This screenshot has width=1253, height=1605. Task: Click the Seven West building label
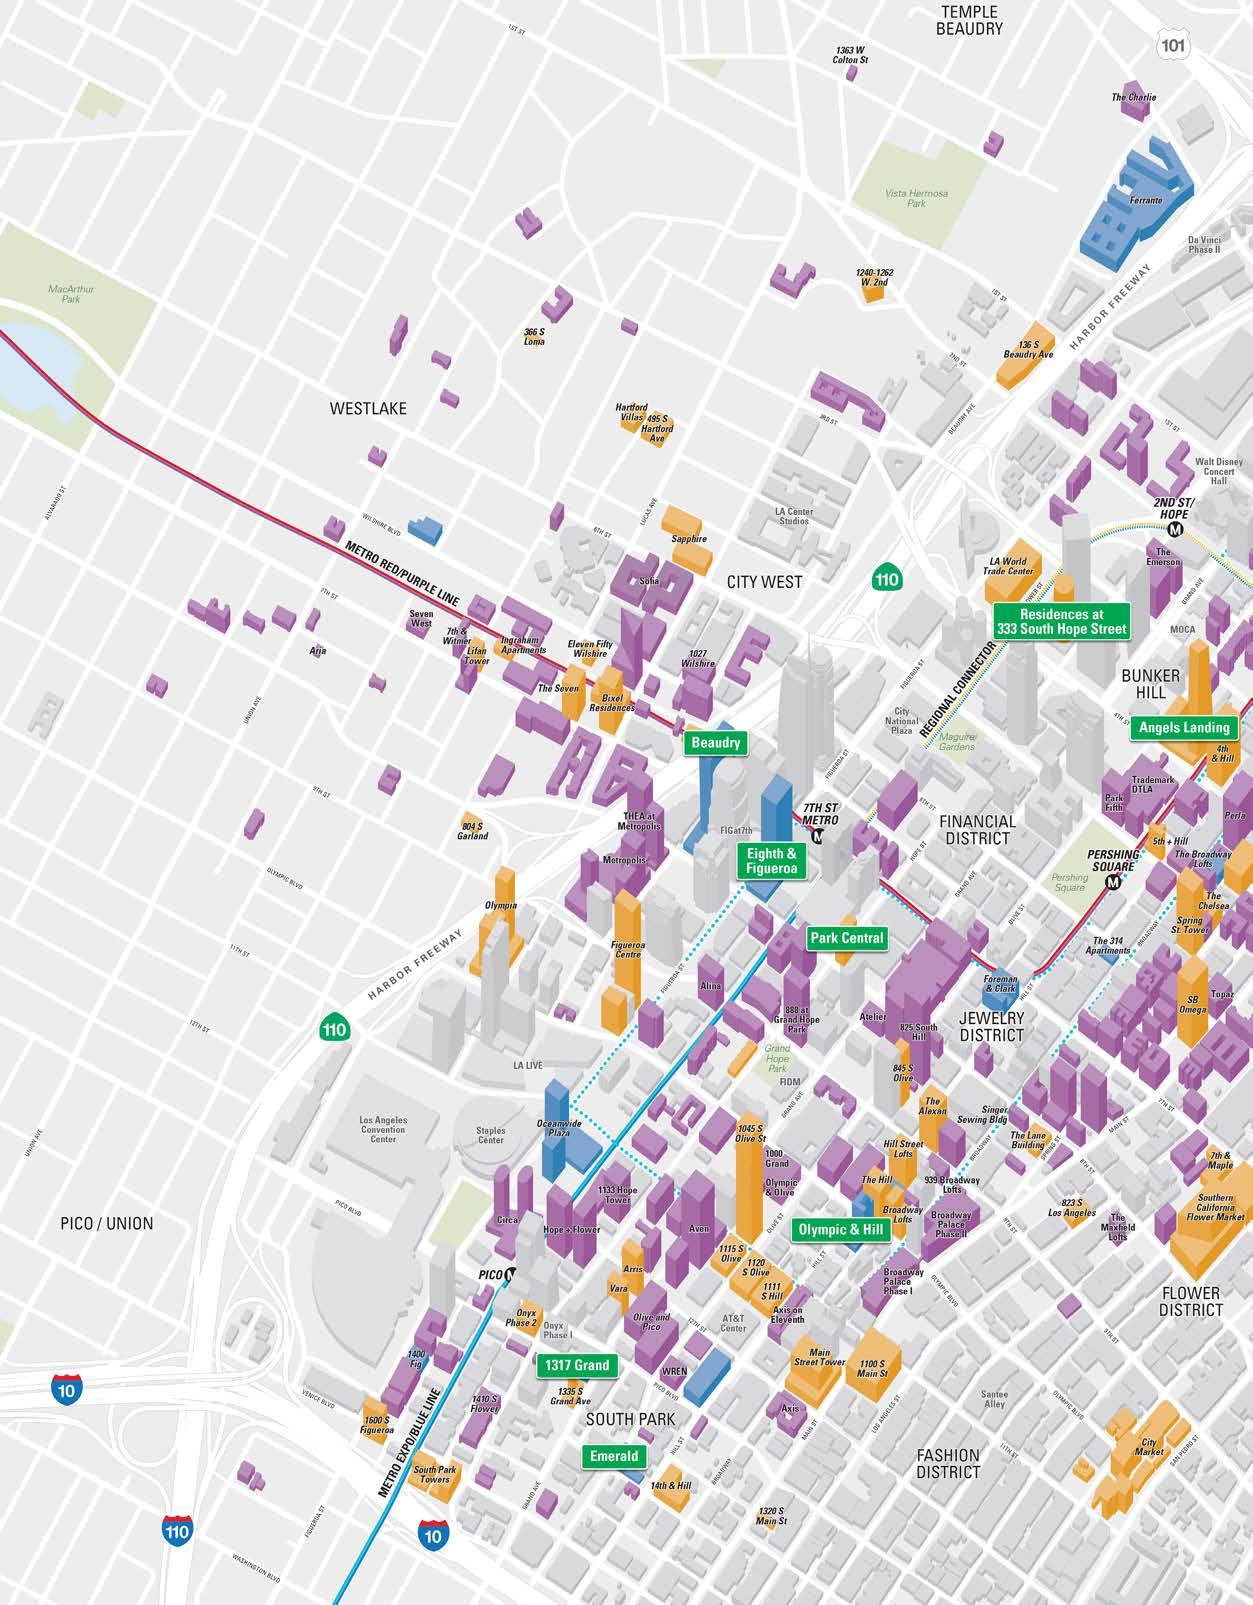pyautogui.click(x=421, y=618)
